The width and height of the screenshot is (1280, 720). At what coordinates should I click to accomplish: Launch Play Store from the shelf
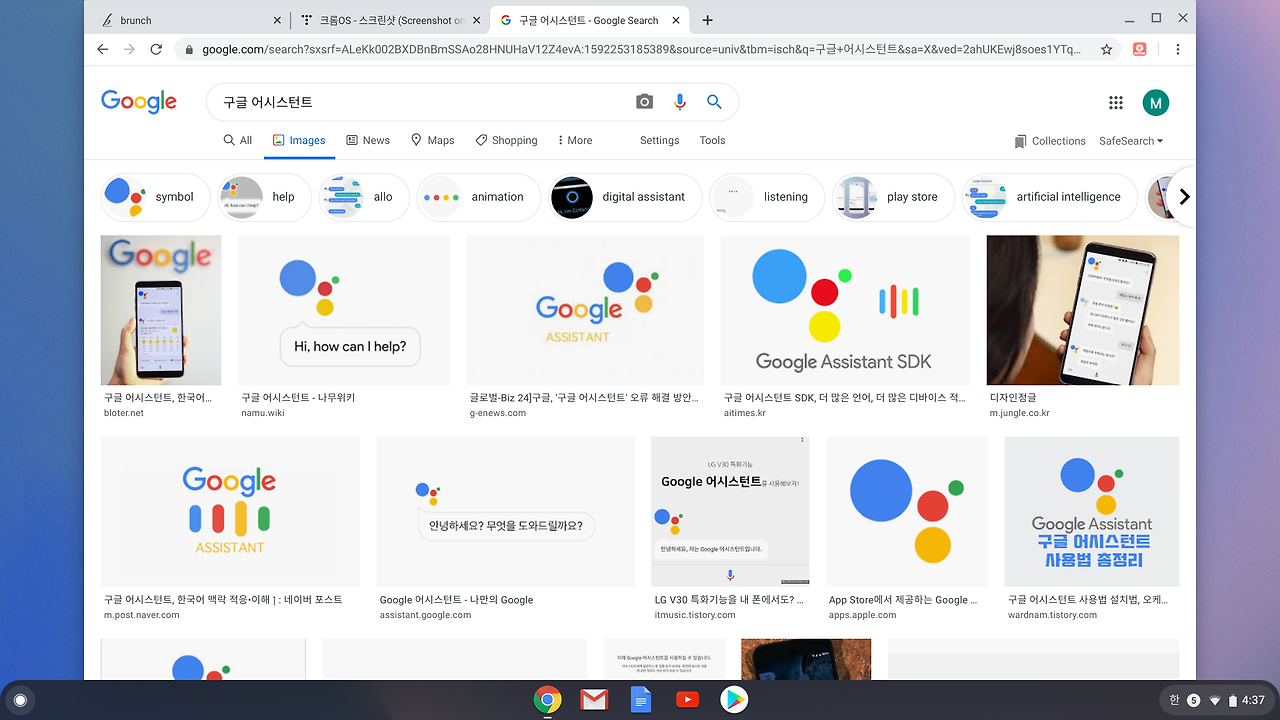[734, 700]
